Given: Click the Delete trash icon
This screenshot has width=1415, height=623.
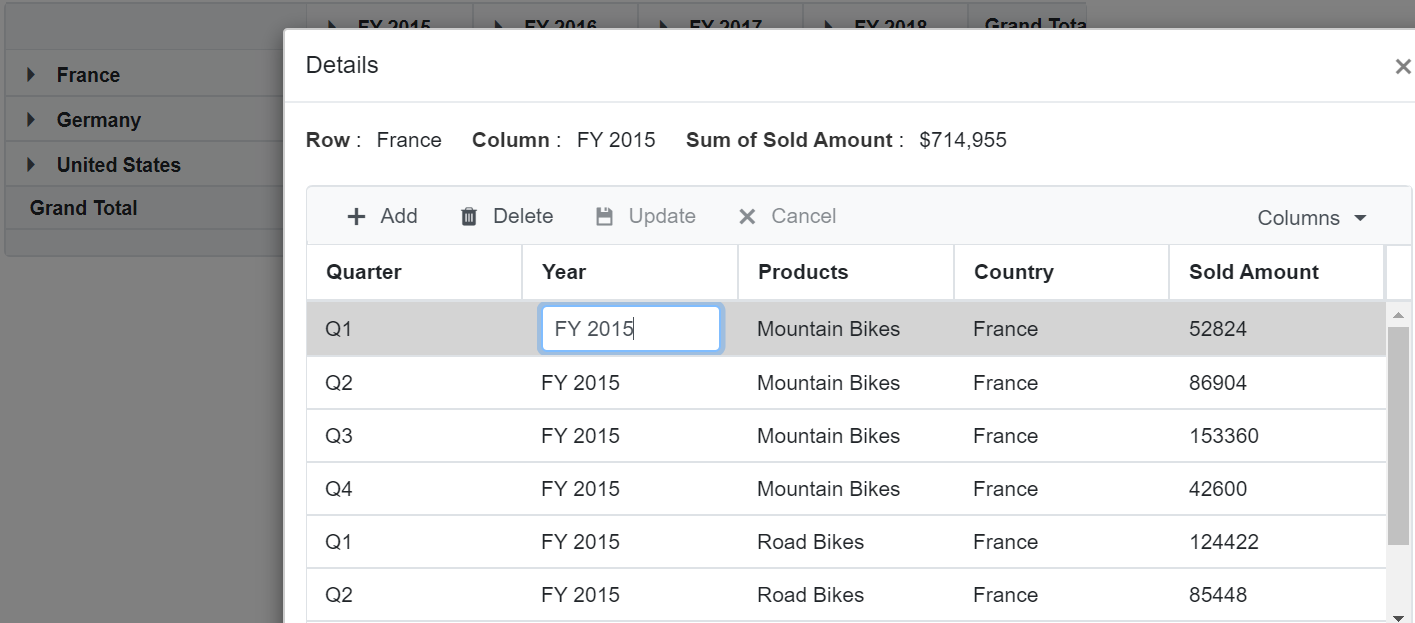Looking at the screenshot, I should click(469, 215).
